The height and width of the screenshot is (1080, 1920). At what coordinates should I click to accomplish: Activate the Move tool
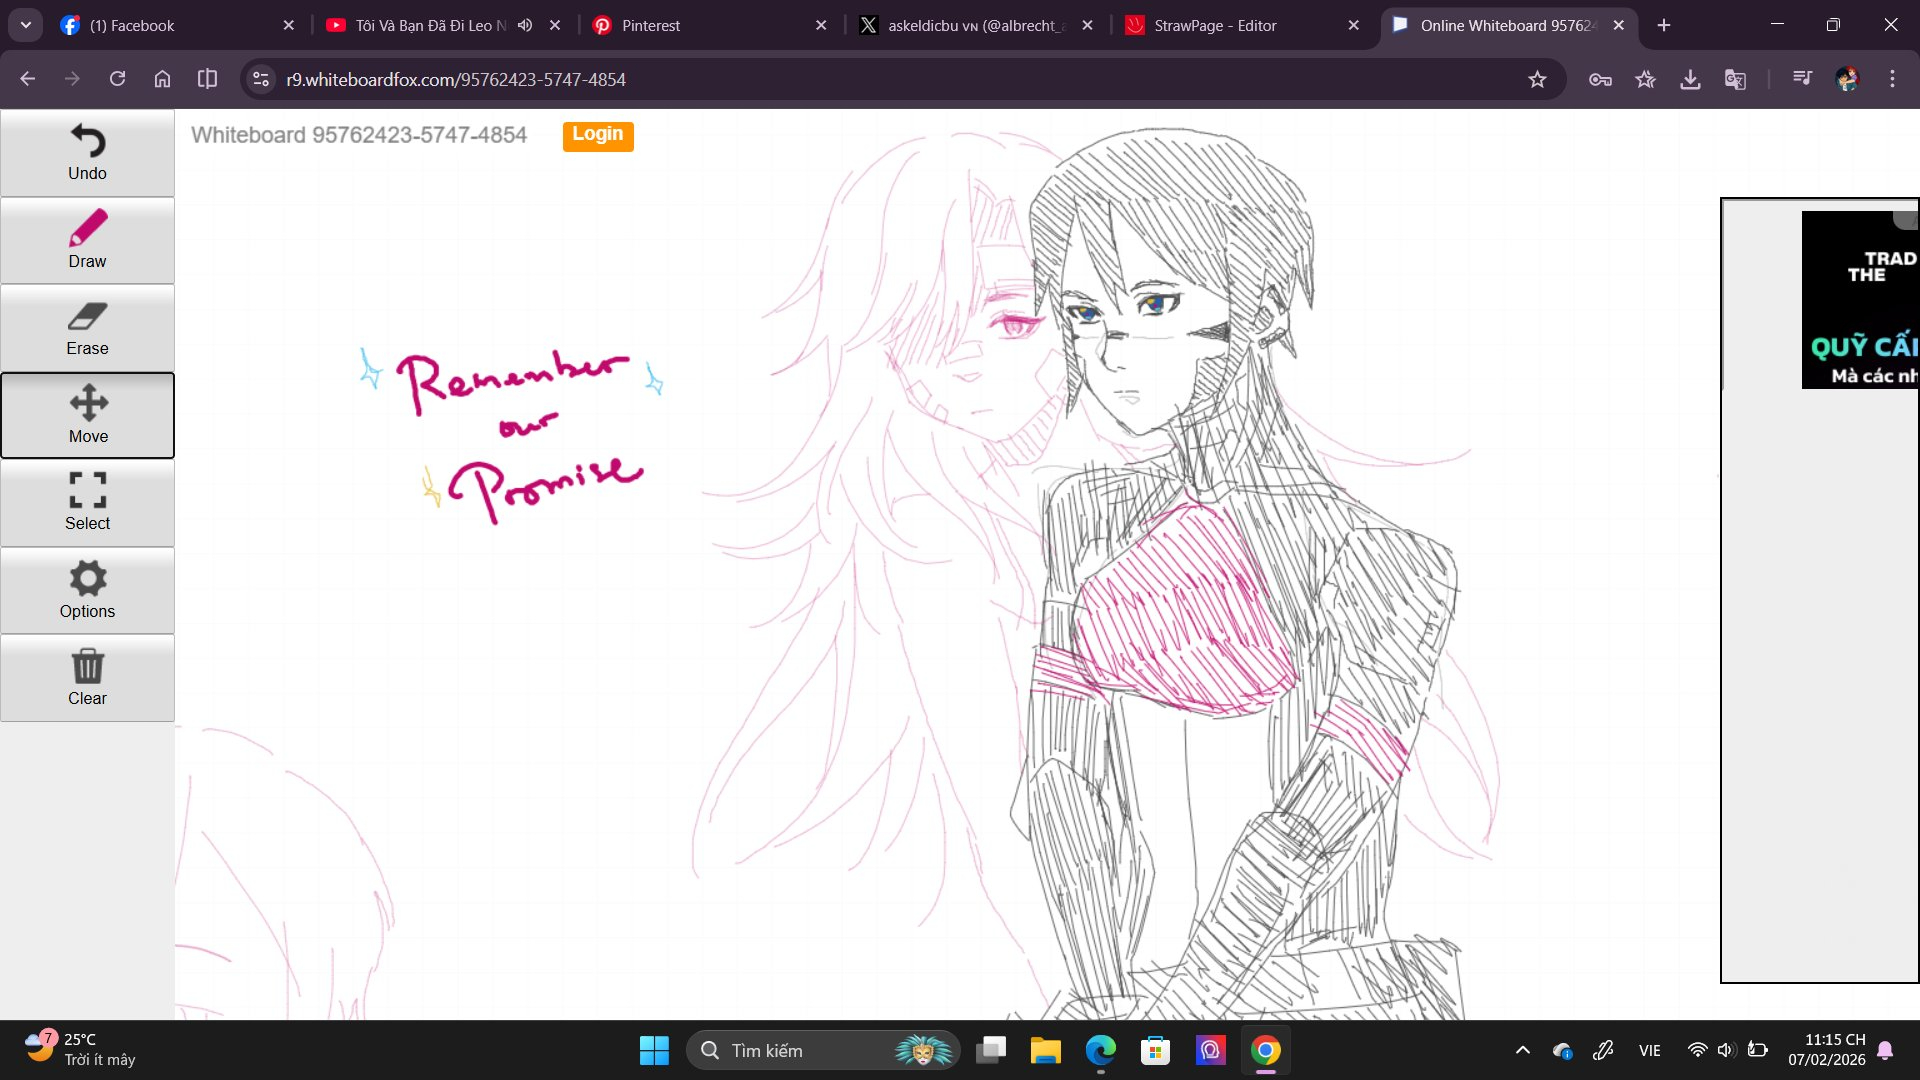click(x=87, y=415)
